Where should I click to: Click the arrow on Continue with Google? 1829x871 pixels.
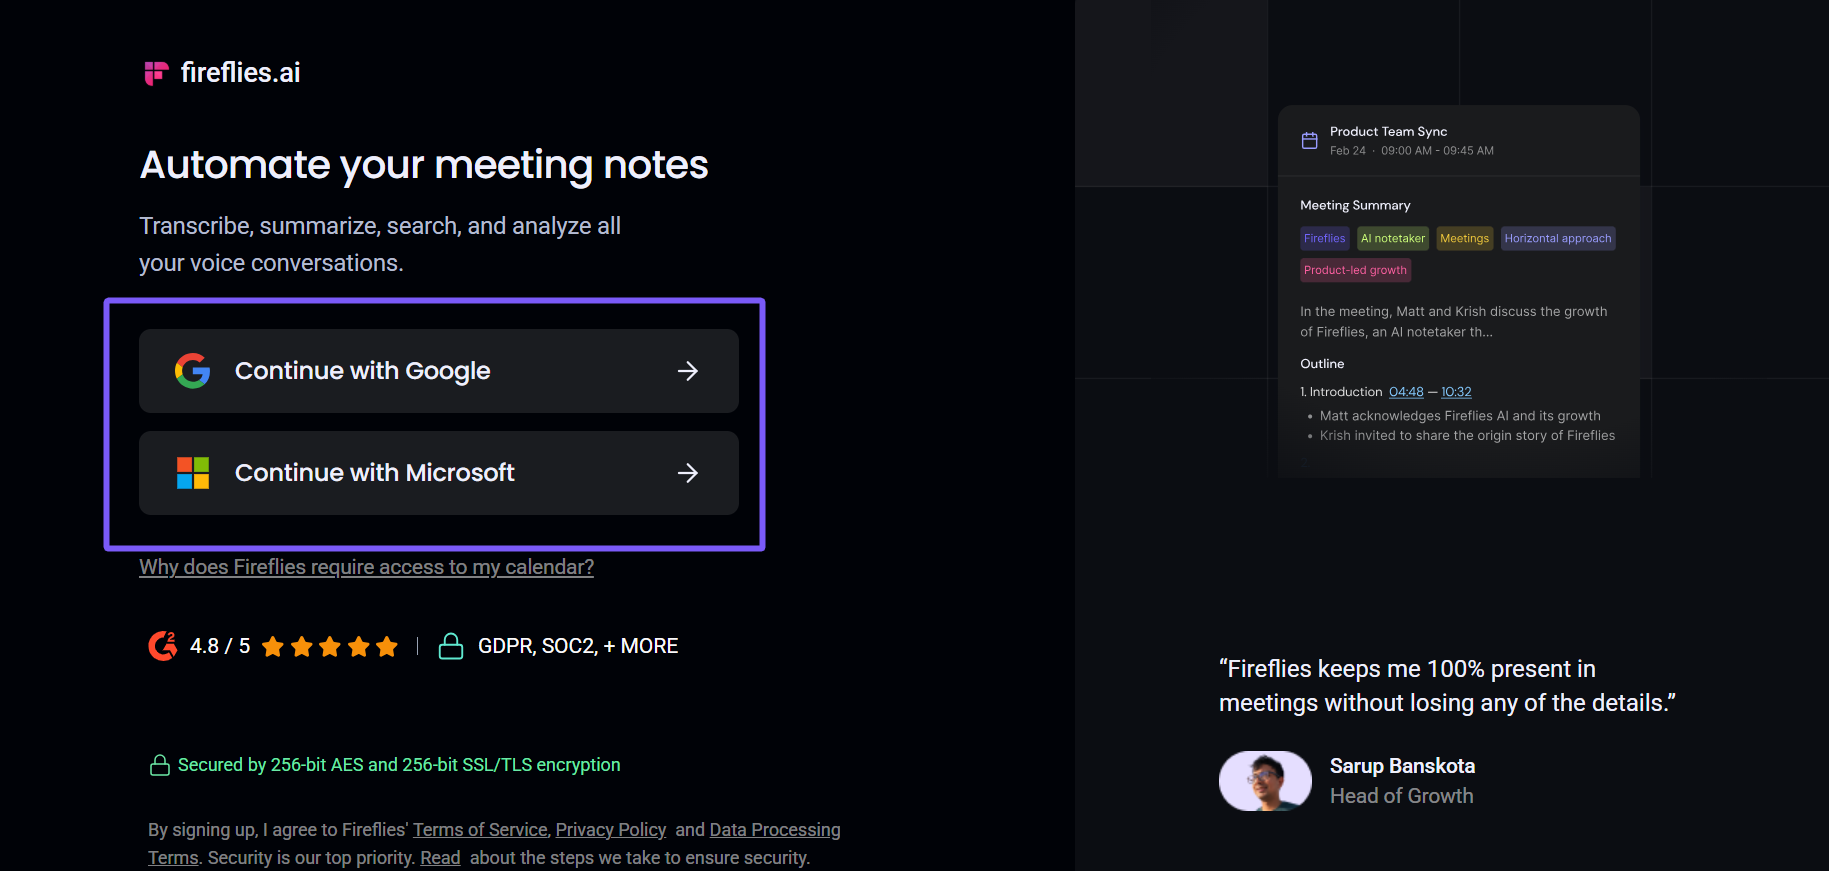(687, 371)
